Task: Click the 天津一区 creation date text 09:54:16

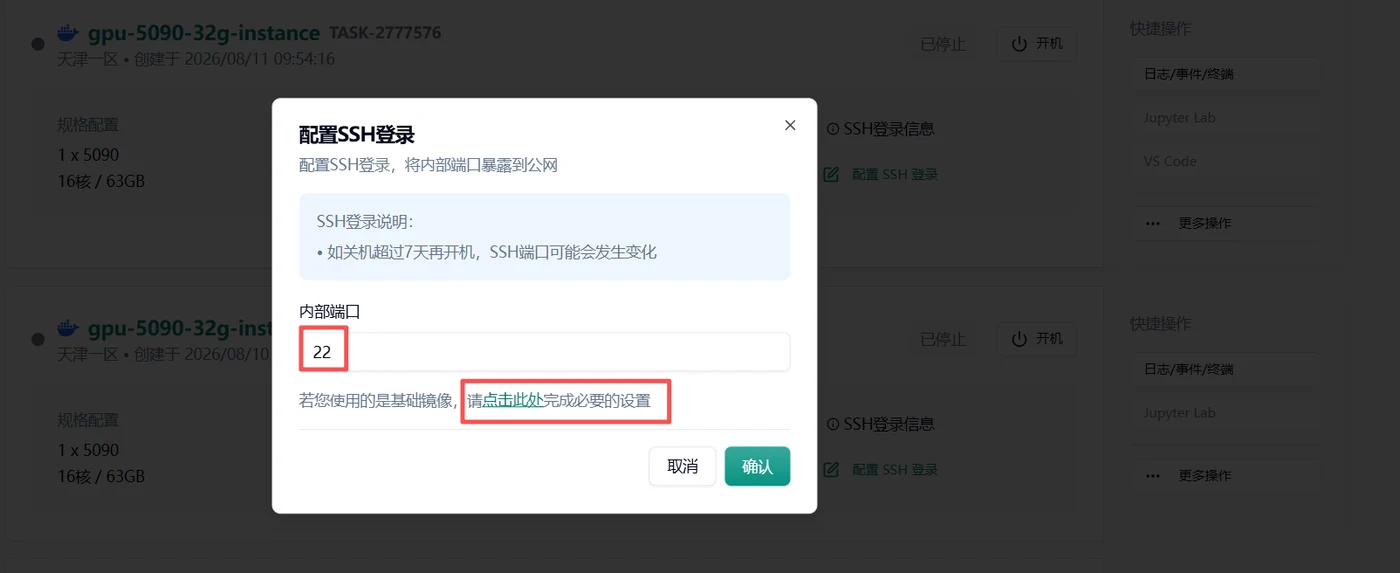Action: click(x=196, y=59)
